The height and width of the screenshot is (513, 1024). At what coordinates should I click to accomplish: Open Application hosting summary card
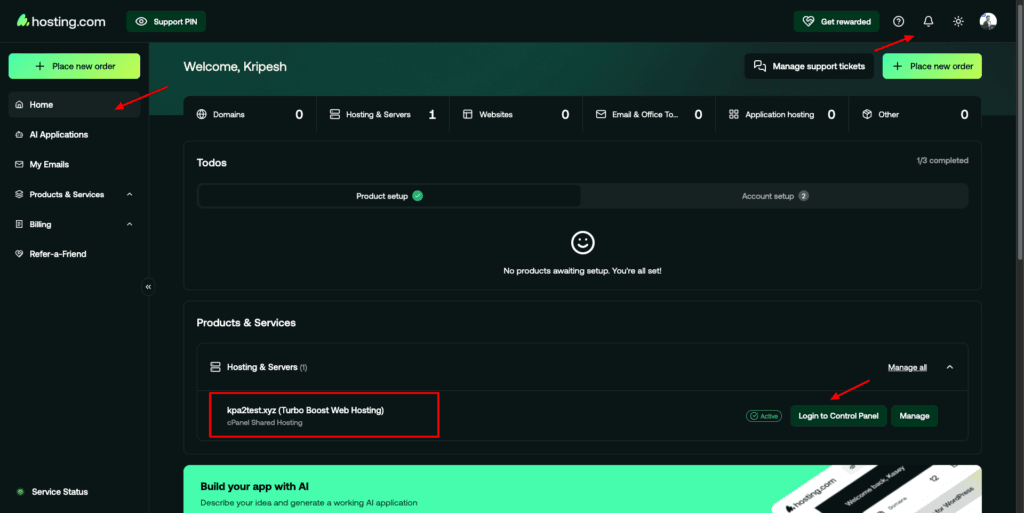pyautogui.click(x=782, y=114)
